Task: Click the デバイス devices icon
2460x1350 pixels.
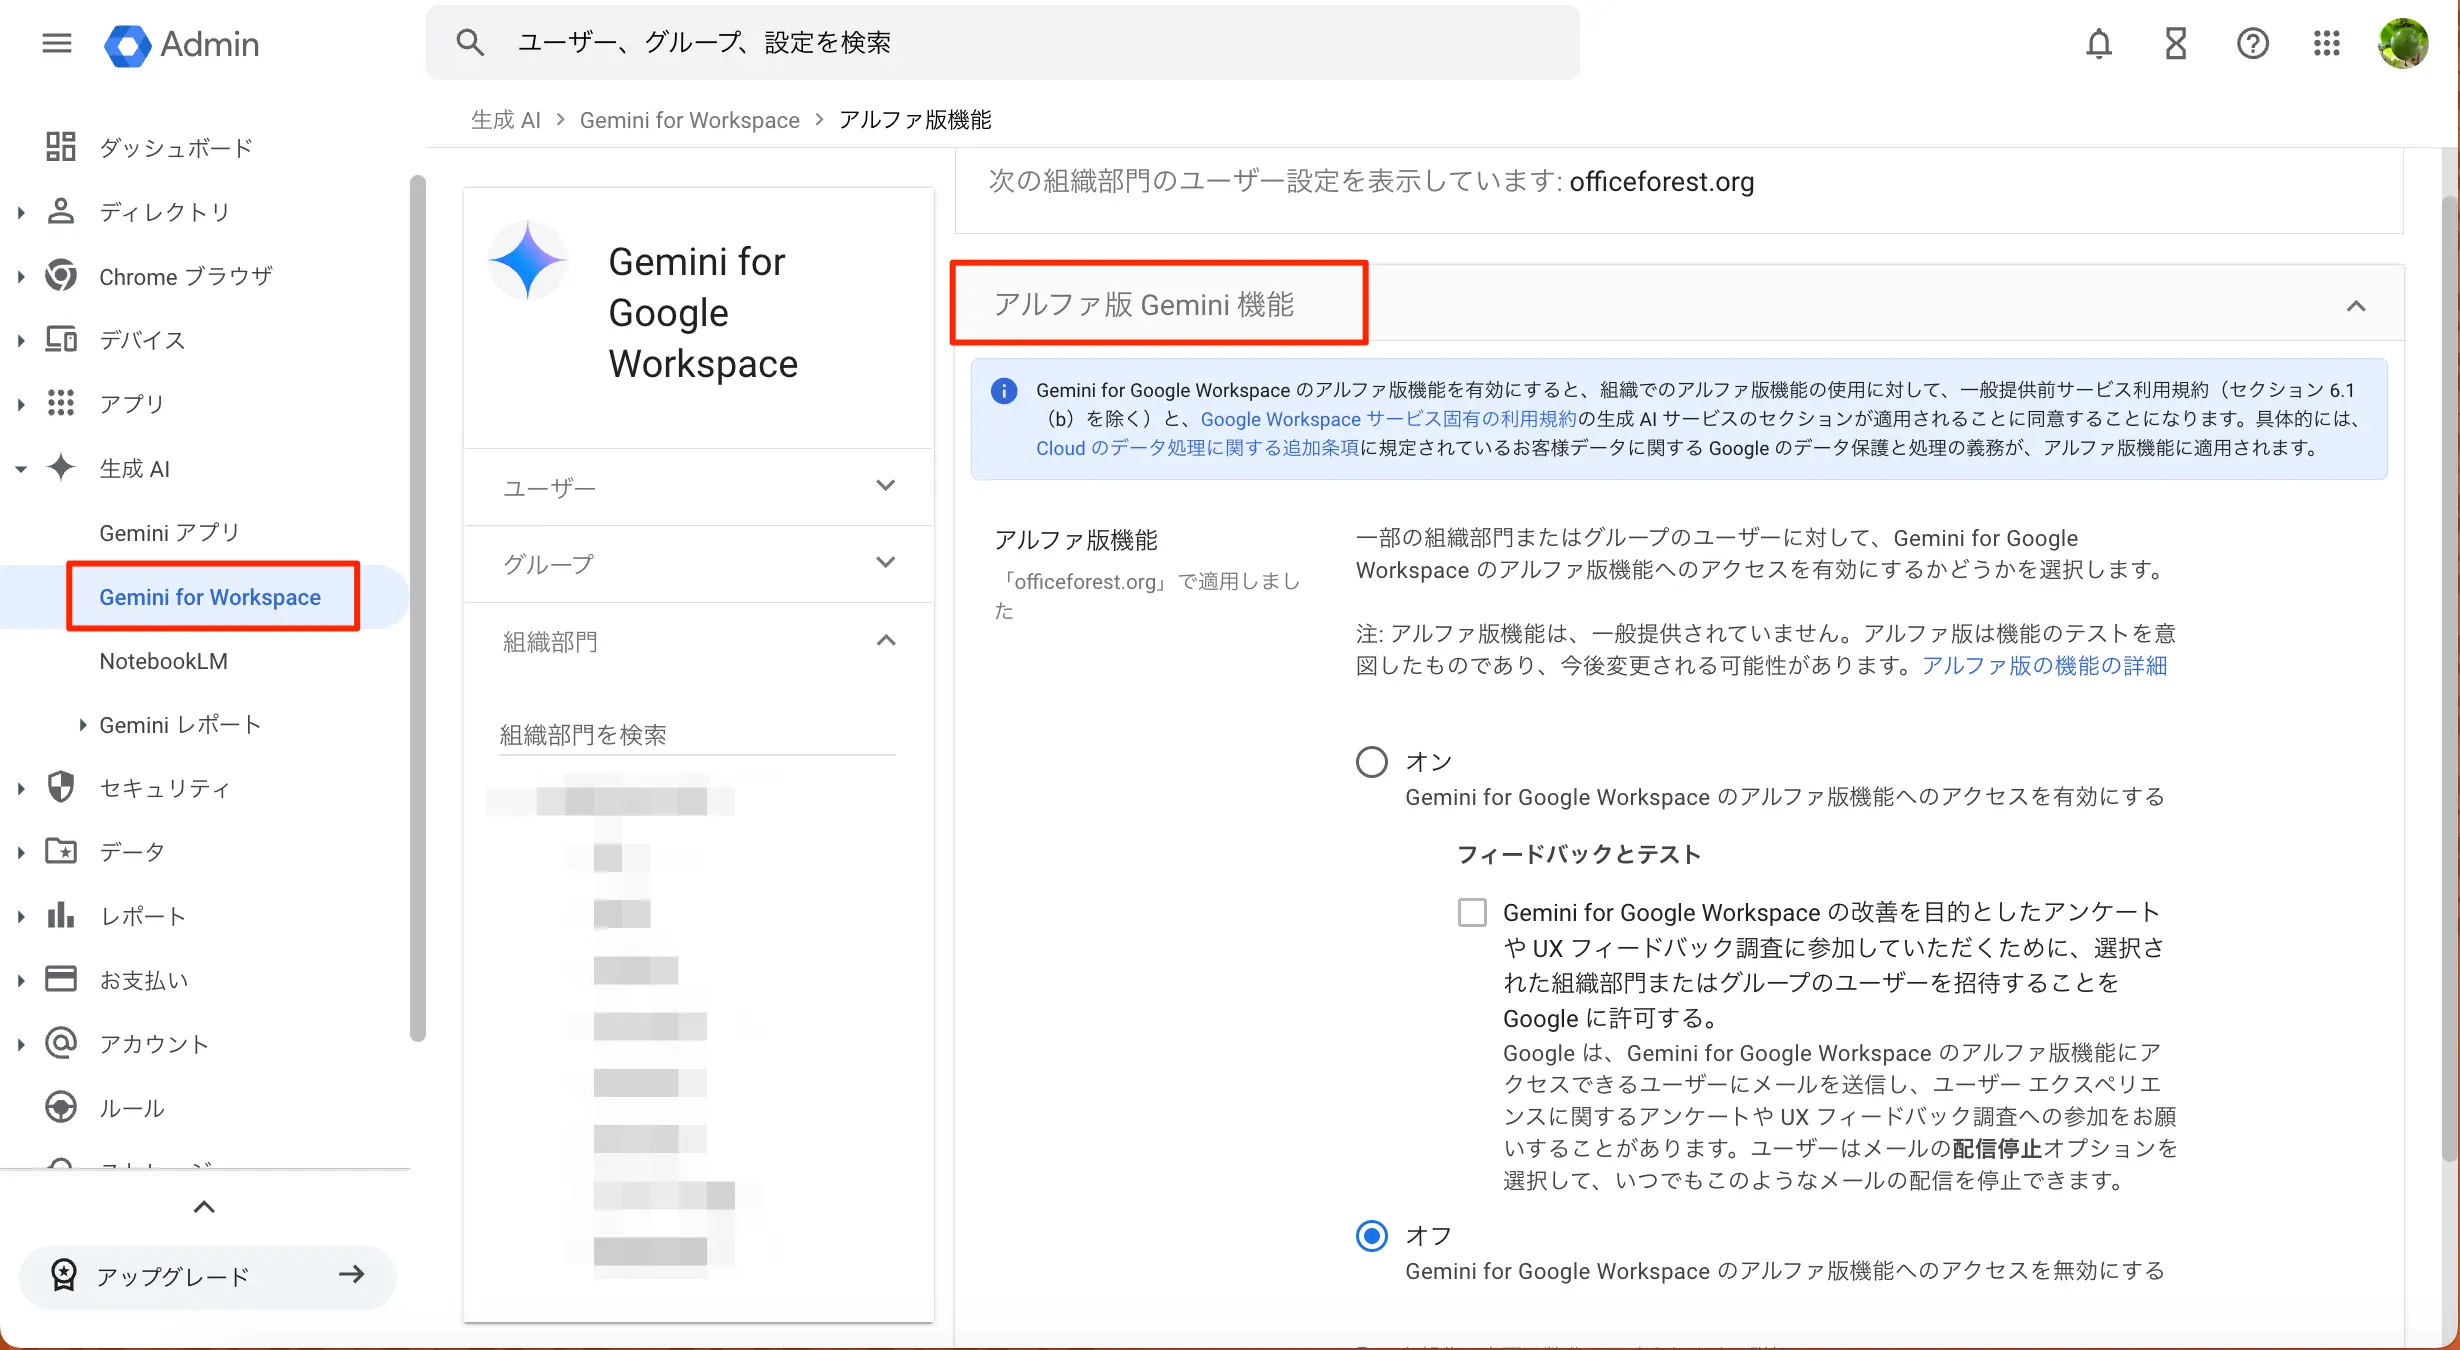Action: 61,339
